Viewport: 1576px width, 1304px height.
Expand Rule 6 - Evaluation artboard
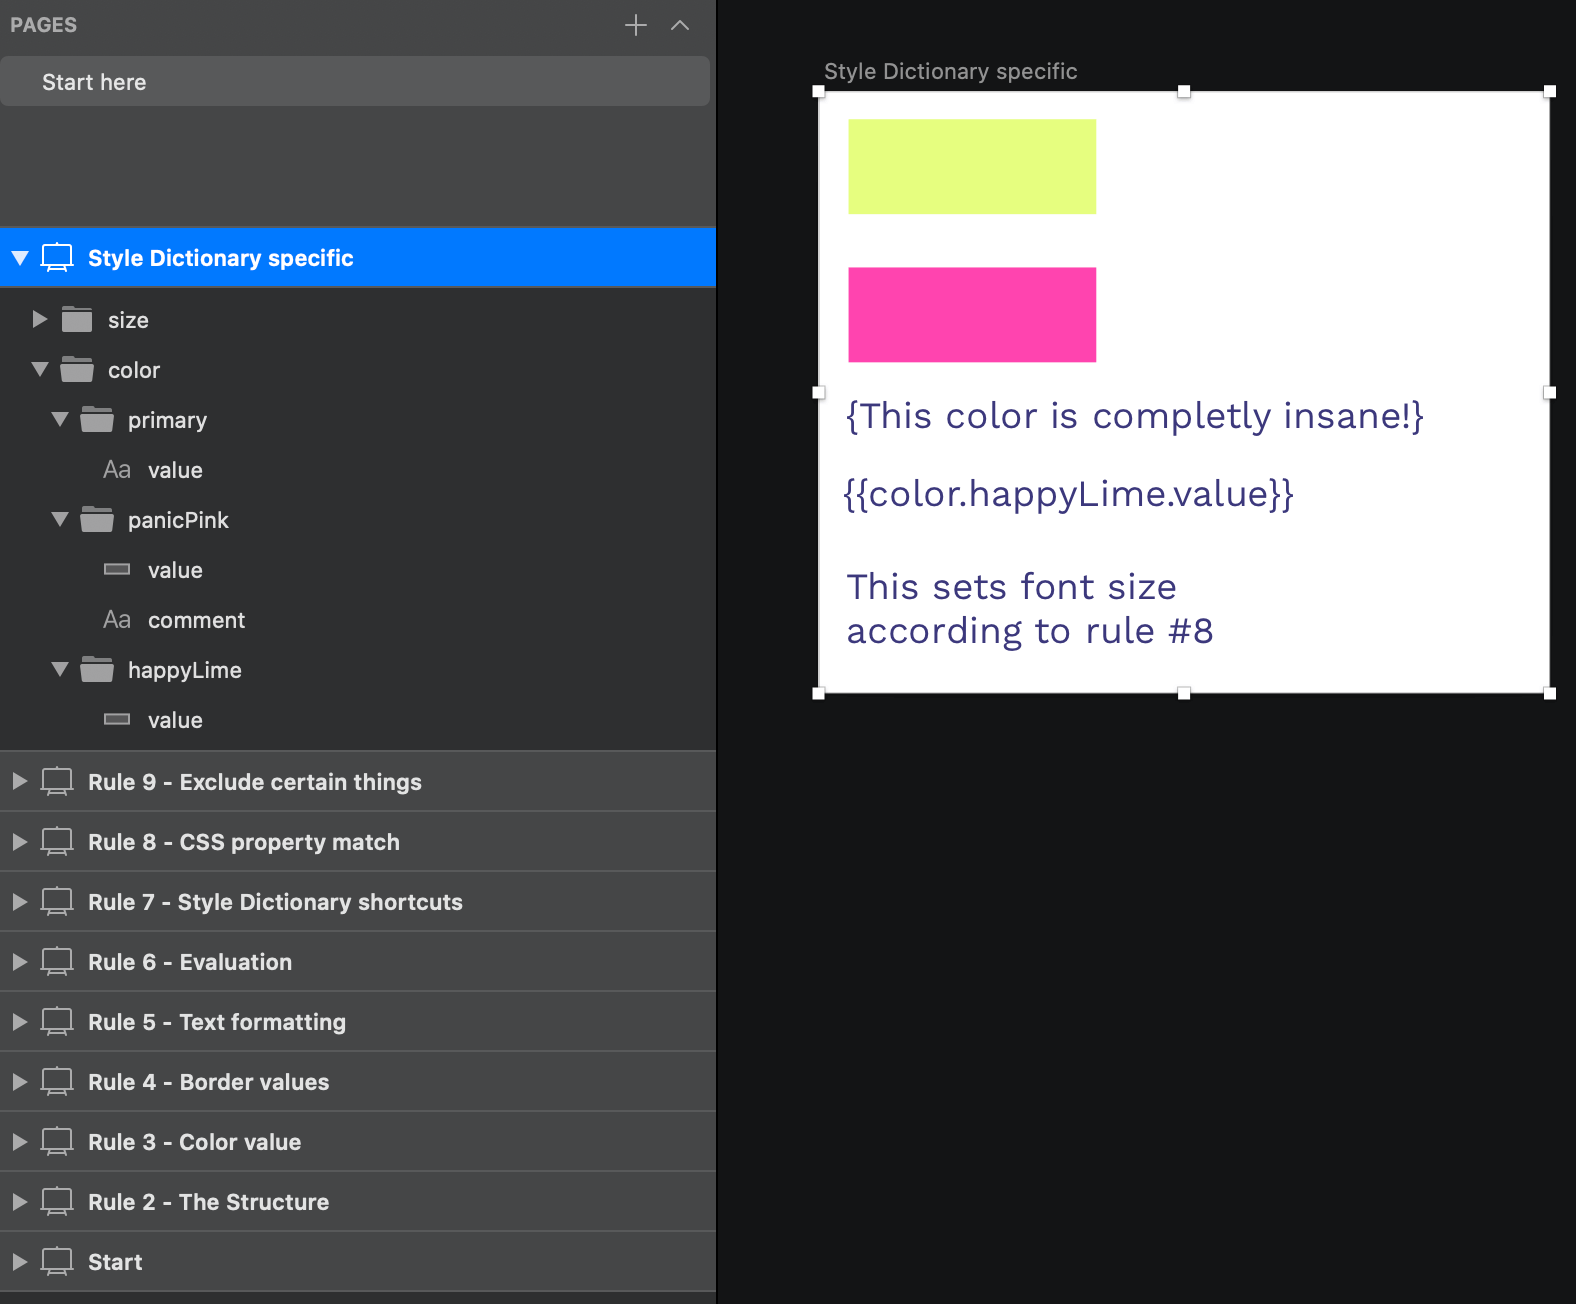tap(20, 961)
